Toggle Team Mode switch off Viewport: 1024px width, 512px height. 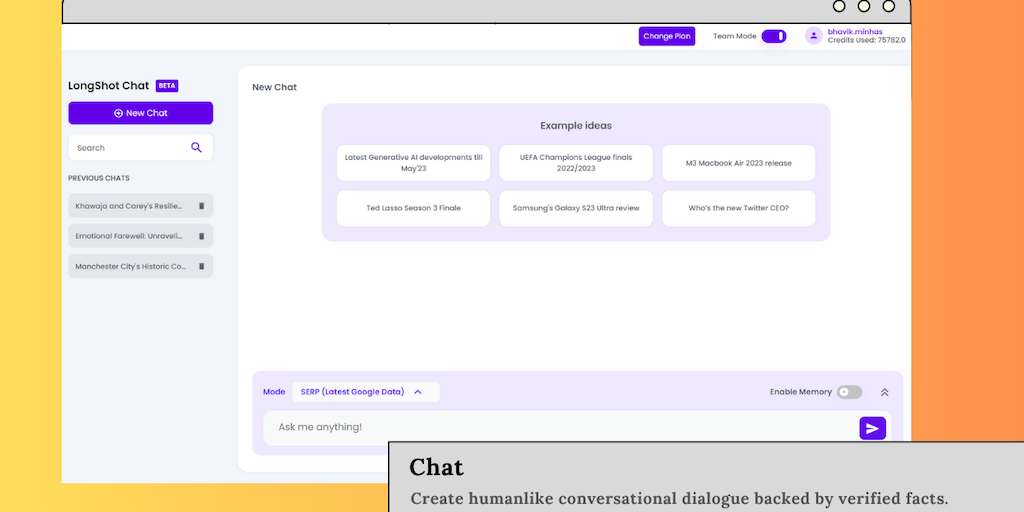[773, 36]
